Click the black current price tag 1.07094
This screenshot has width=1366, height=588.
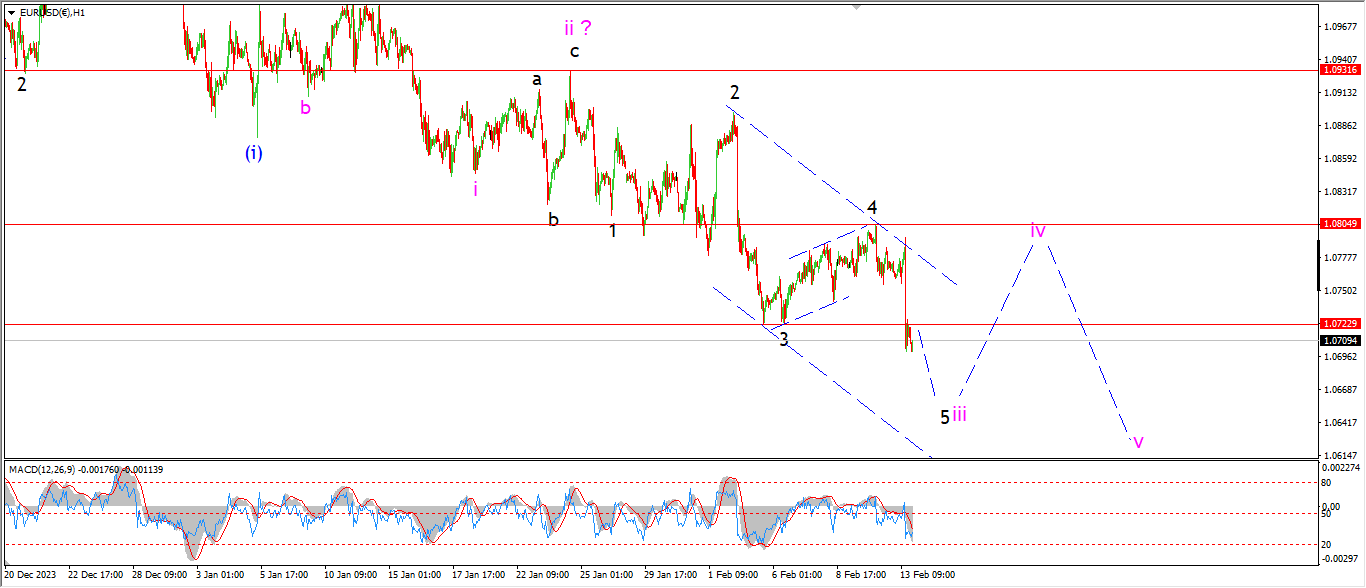(1340, 341)
